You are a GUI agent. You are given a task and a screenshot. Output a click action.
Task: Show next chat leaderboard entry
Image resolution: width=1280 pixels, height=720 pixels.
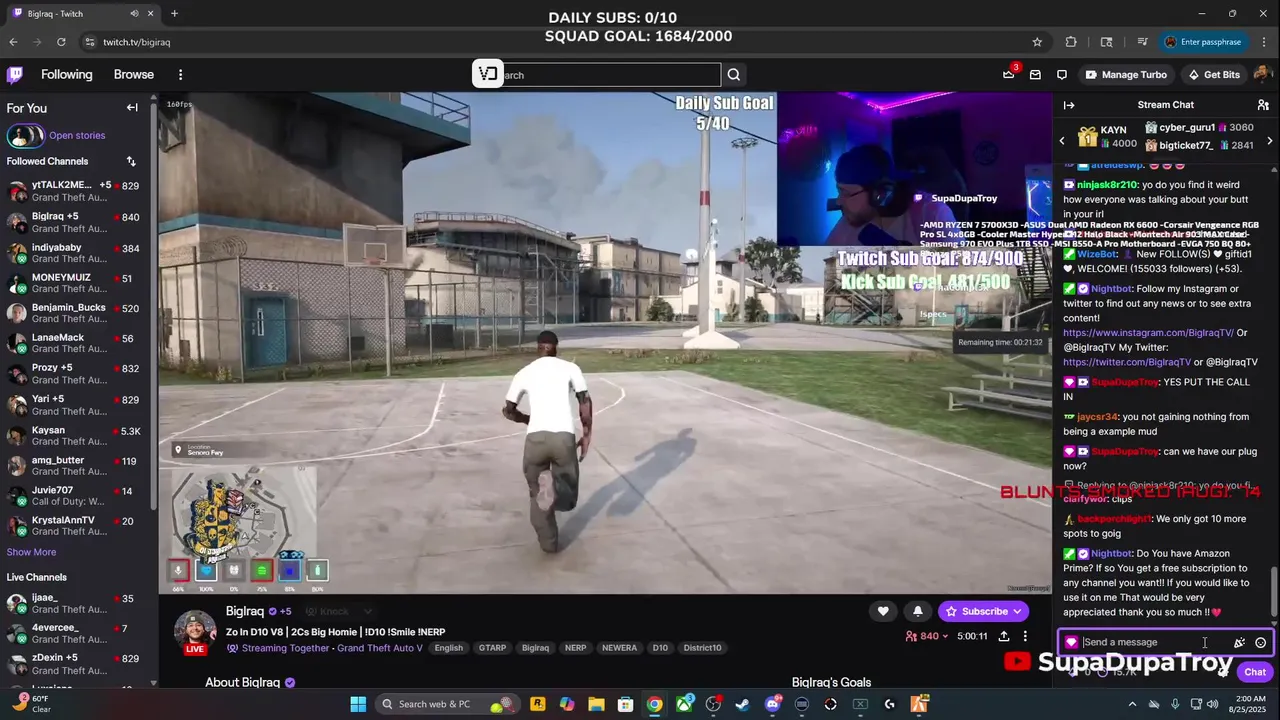tap(1270, 141)
